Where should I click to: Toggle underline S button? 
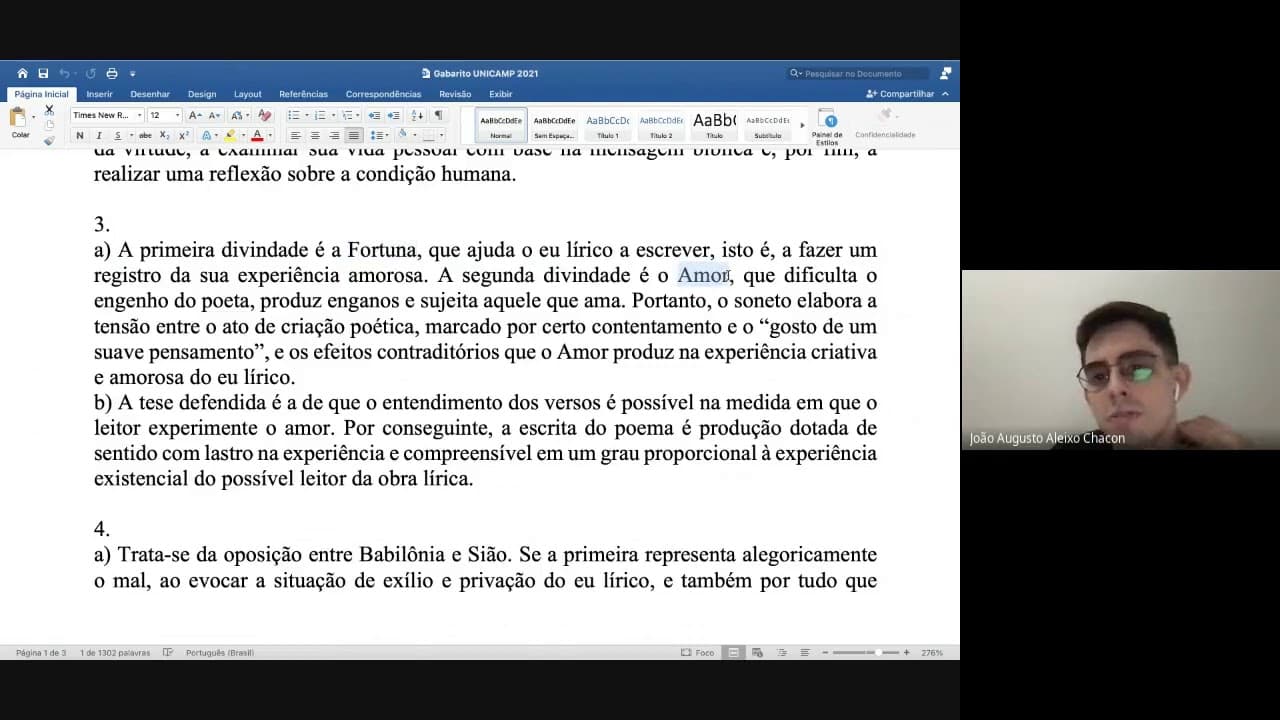click(x=117, y=135)
